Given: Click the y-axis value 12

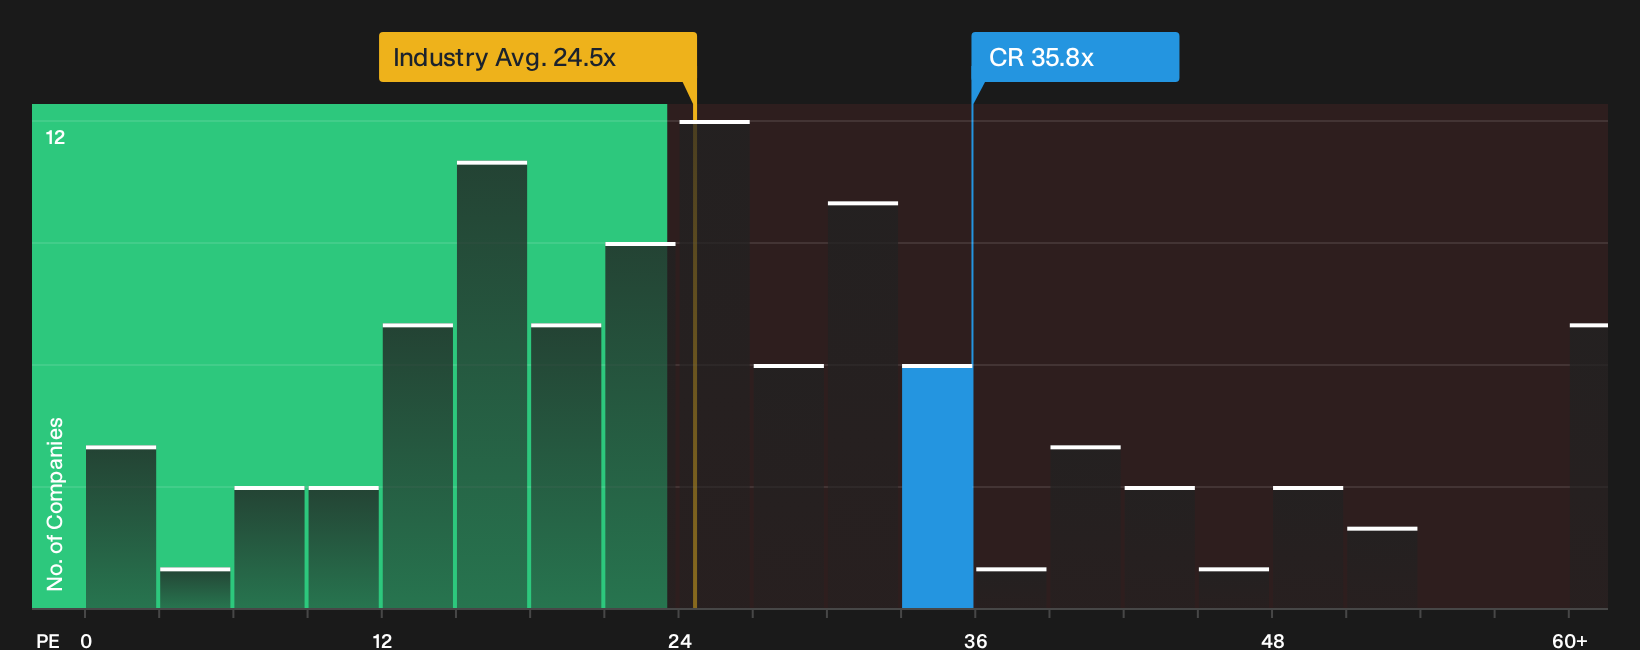Looking at the screenshot, I should coord(55,137).
